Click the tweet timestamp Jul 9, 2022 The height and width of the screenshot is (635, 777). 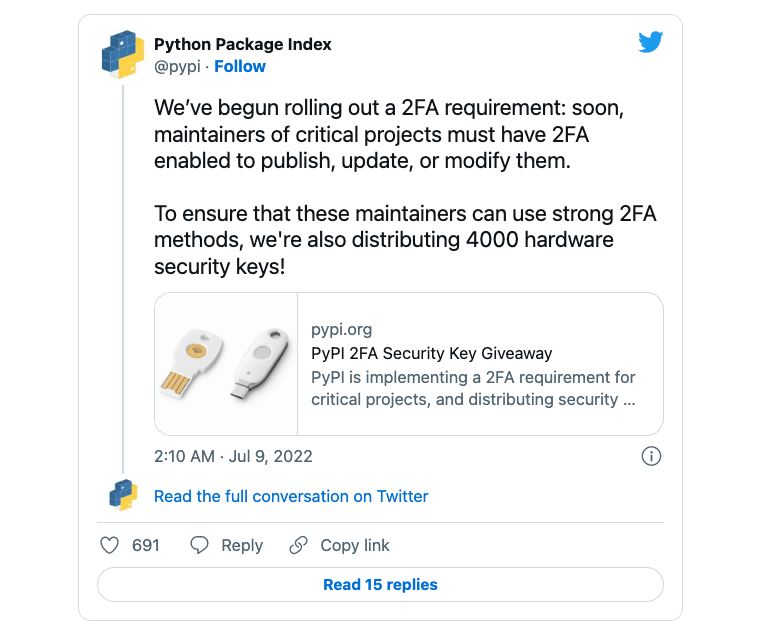[233, 456]
